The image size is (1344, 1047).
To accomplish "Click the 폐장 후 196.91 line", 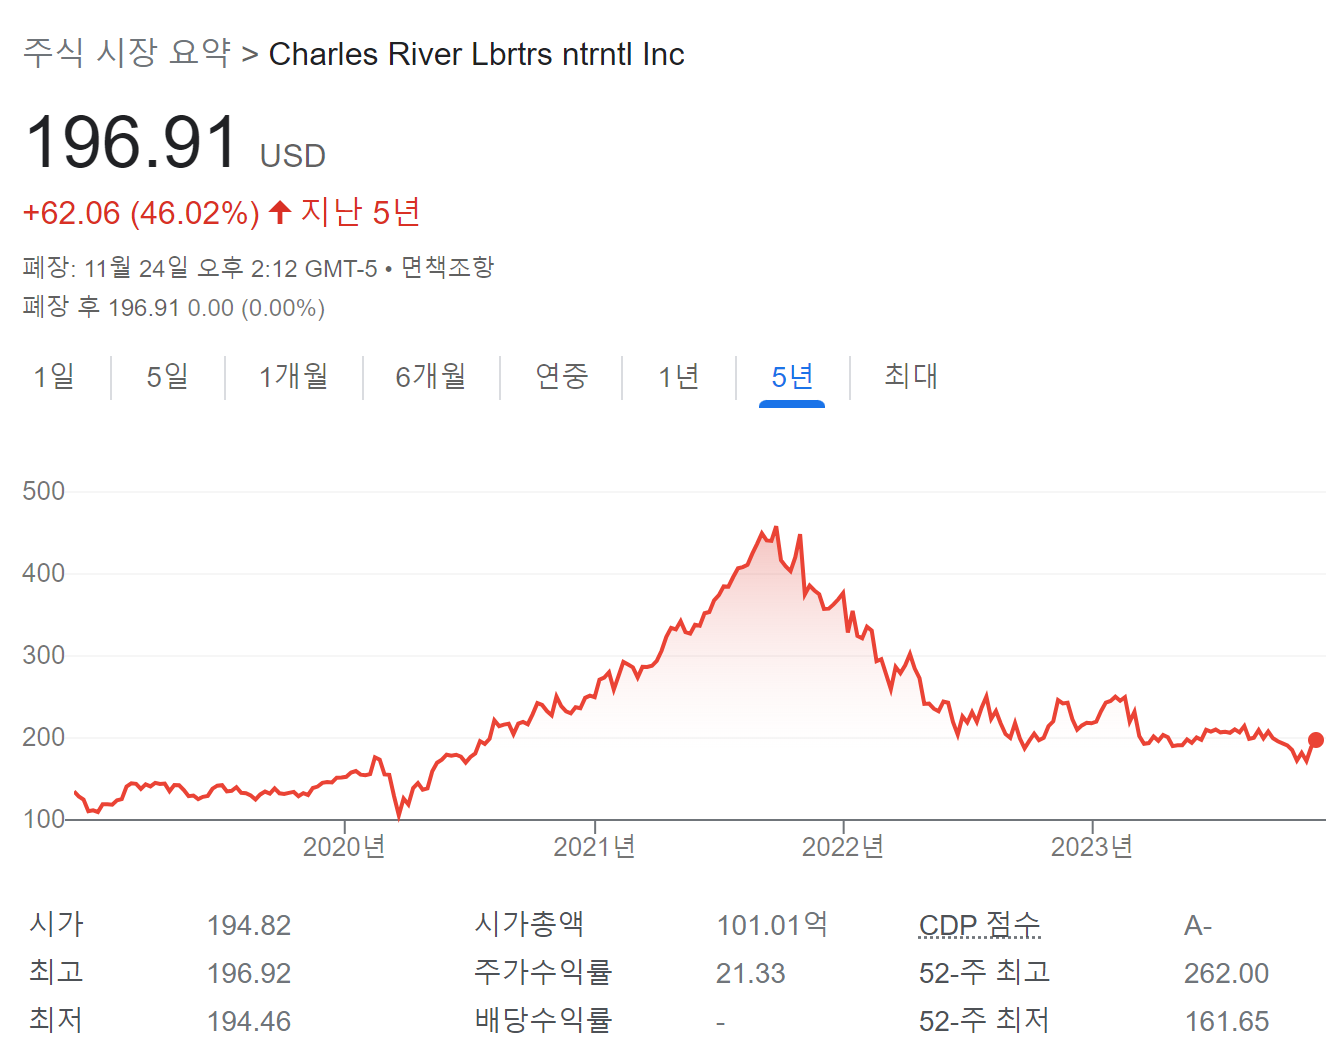I will tap(174, 308).
